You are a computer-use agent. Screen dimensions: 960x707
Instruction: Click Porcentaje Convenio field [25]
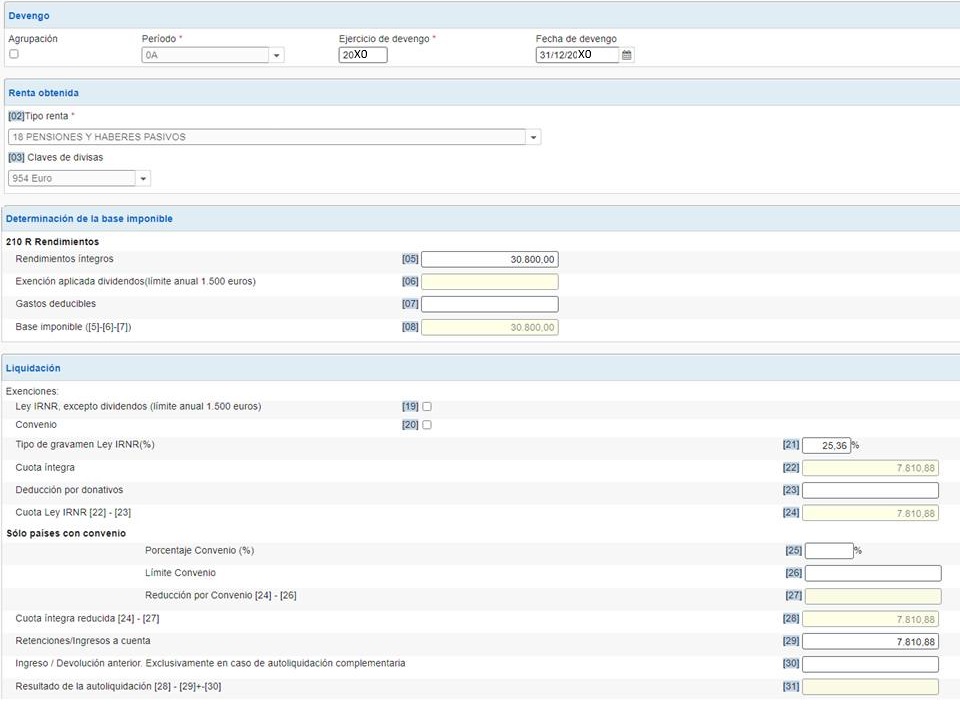[830, 551]
